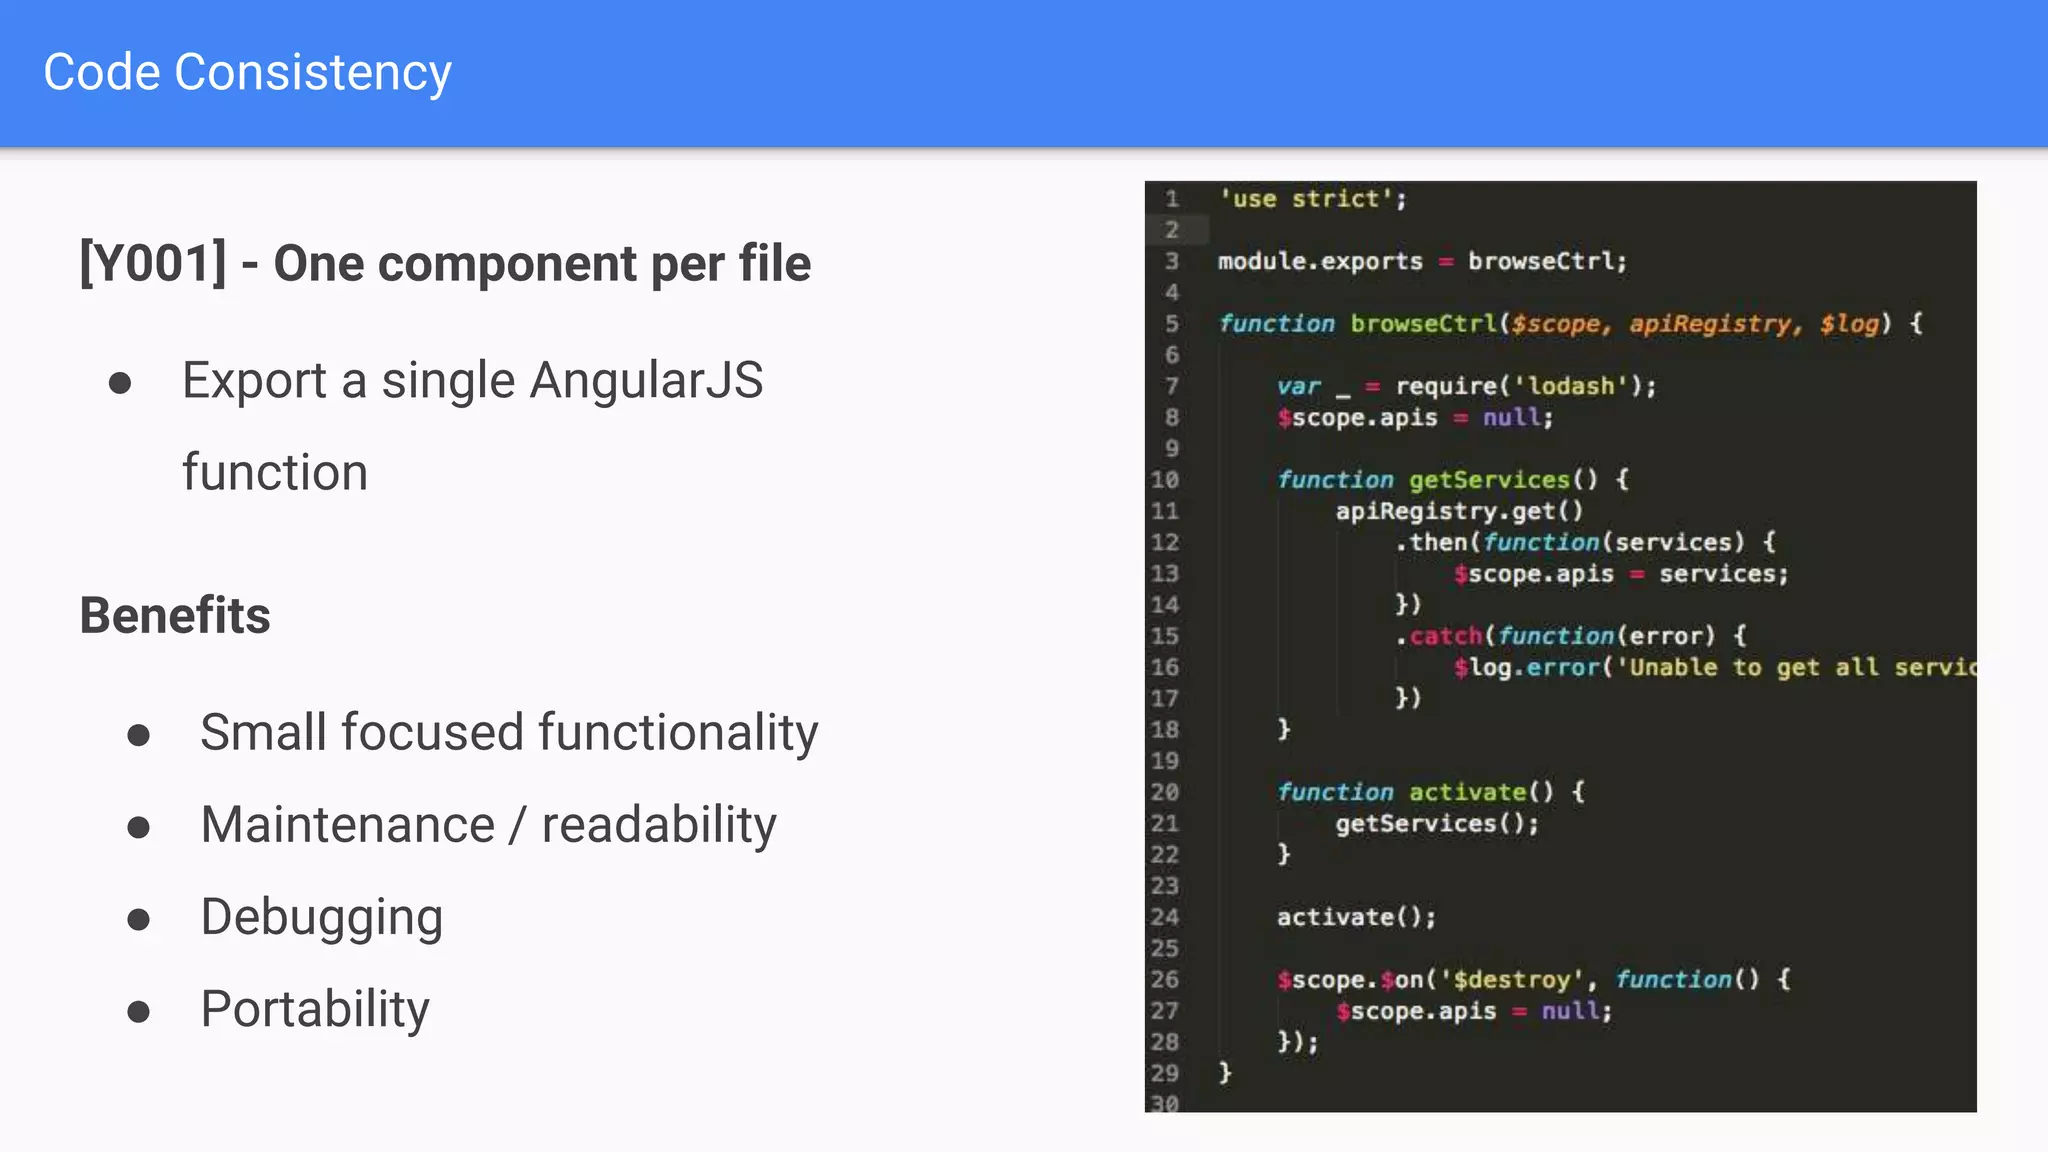Click '$scope.apis = null;' on line 27
This screenshot has height=1152, width=2048.
coord(1474,1011)
